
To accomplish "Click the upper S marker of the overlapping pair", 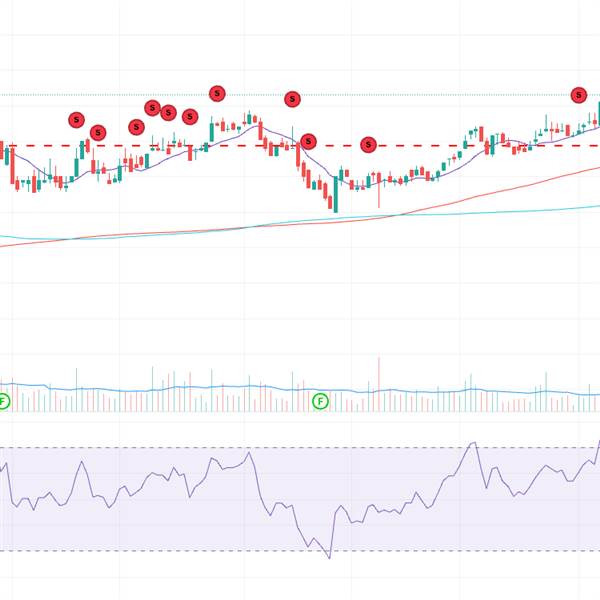I will (x=152, y=108).
